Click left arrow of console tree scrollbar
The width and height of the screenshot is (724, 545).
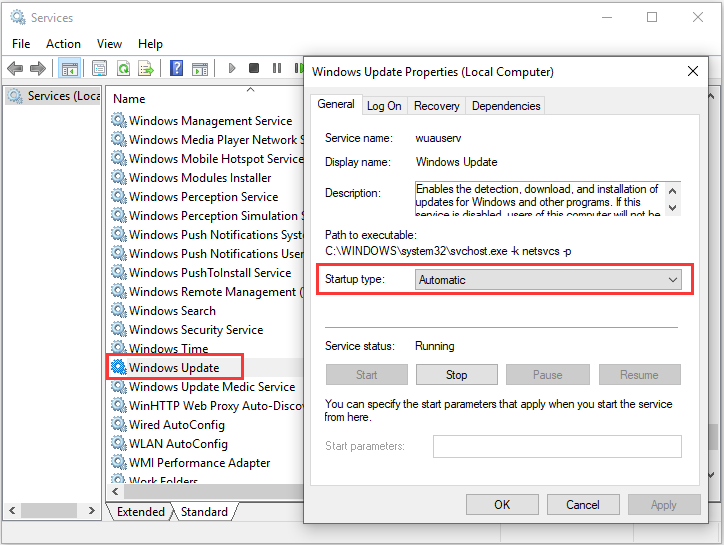(x=12, y=510)
